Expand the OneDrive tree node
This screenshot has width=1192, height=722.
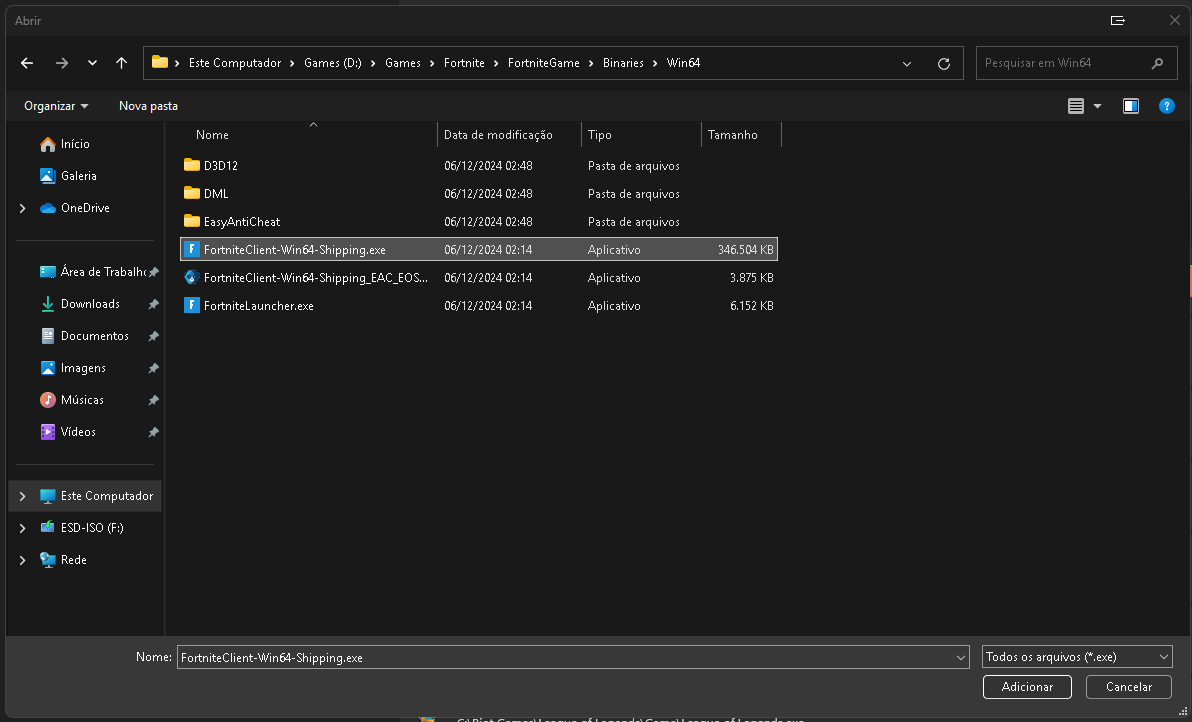click(22, 208)
